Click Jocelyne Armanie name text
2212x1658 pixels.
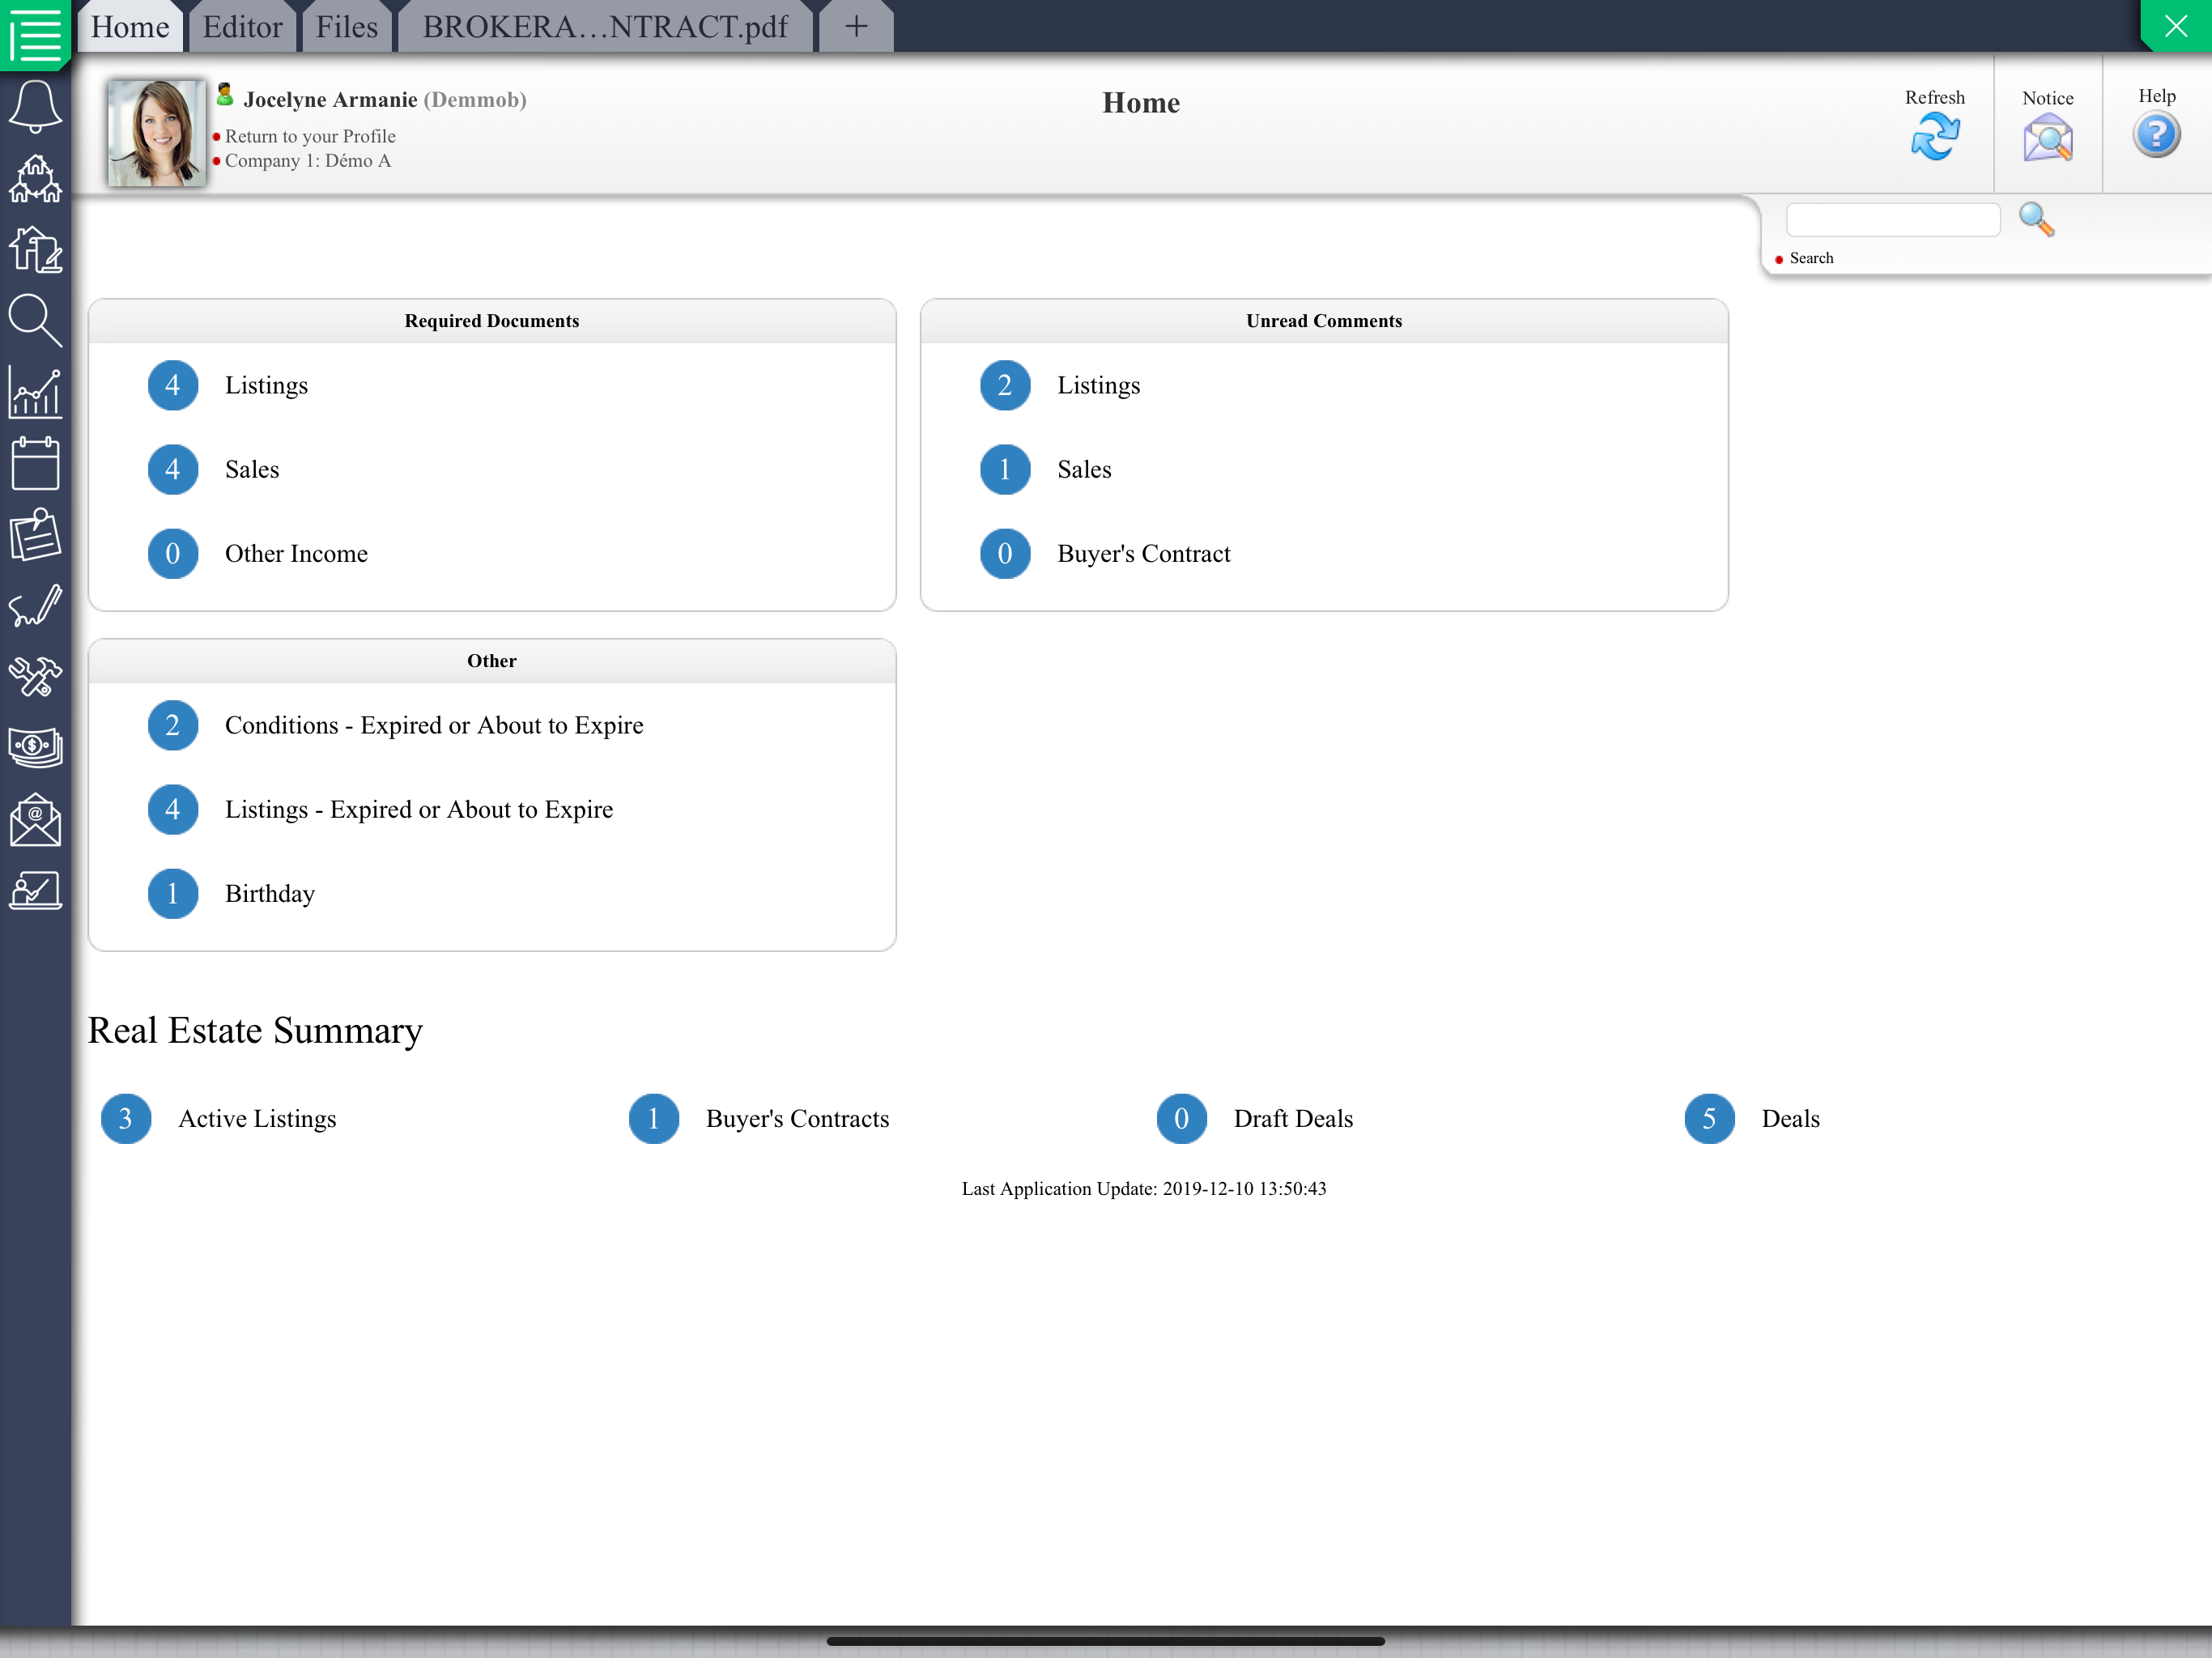point(330,100)
